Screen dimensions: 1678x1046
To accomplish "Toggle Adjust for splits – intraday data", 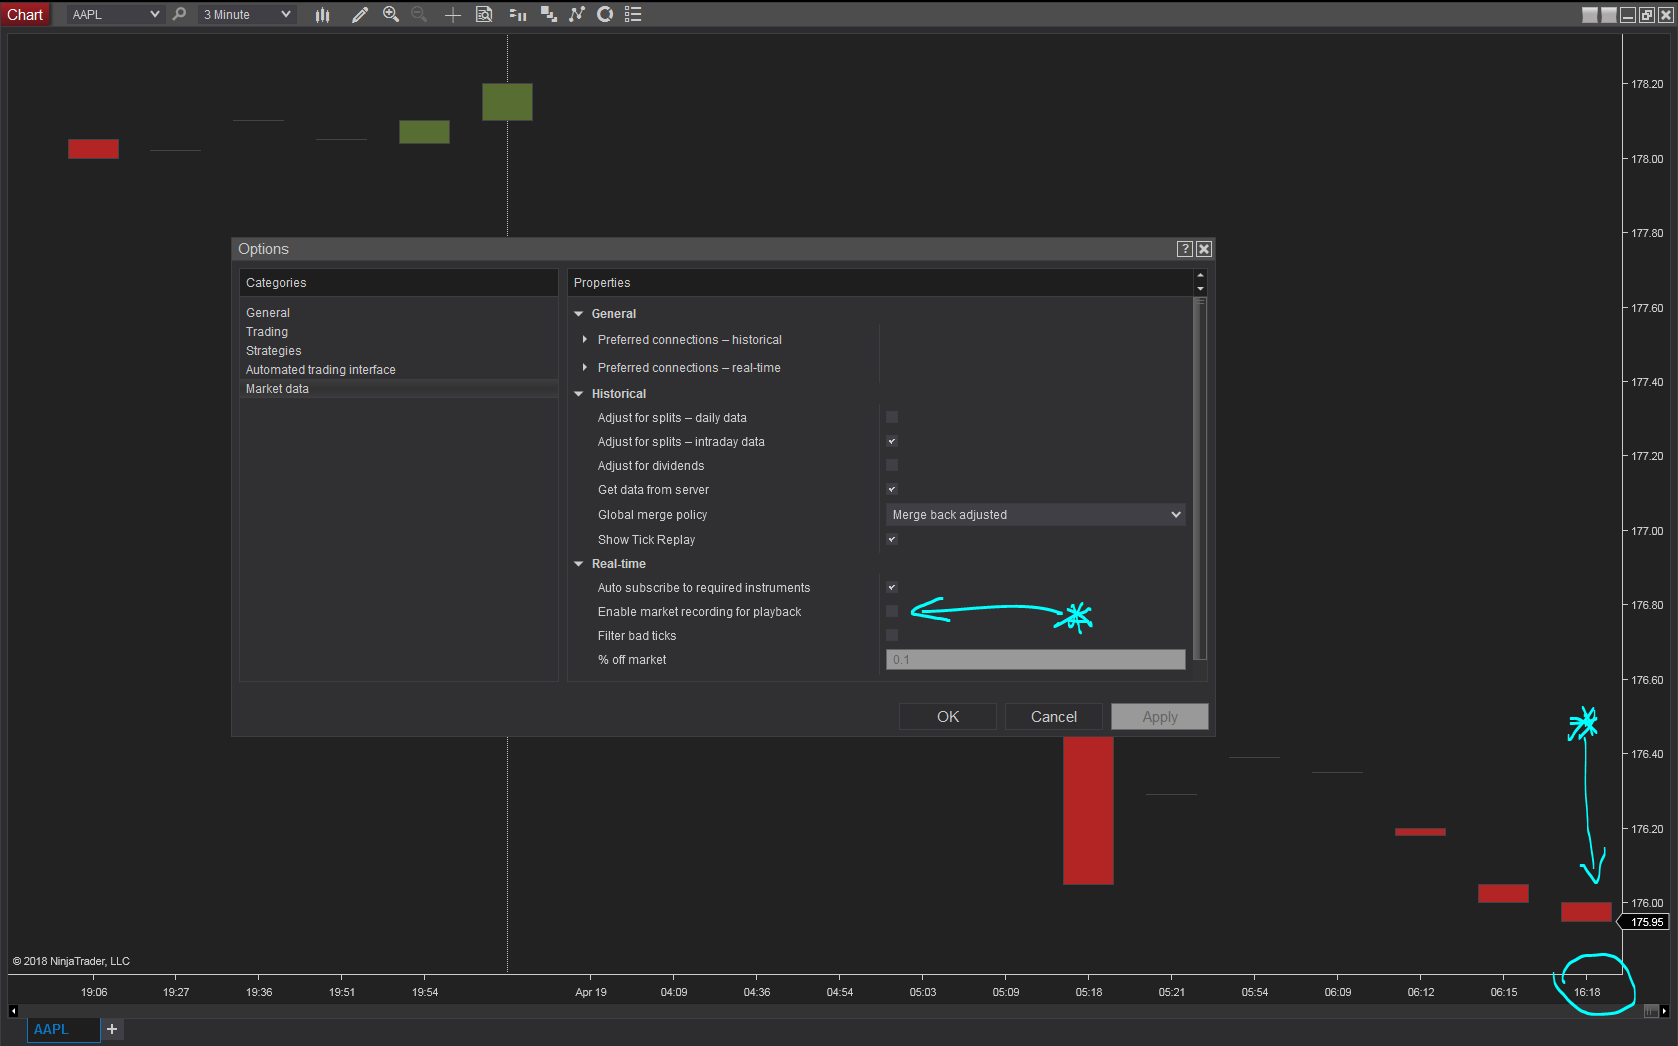I will [892, 441].
